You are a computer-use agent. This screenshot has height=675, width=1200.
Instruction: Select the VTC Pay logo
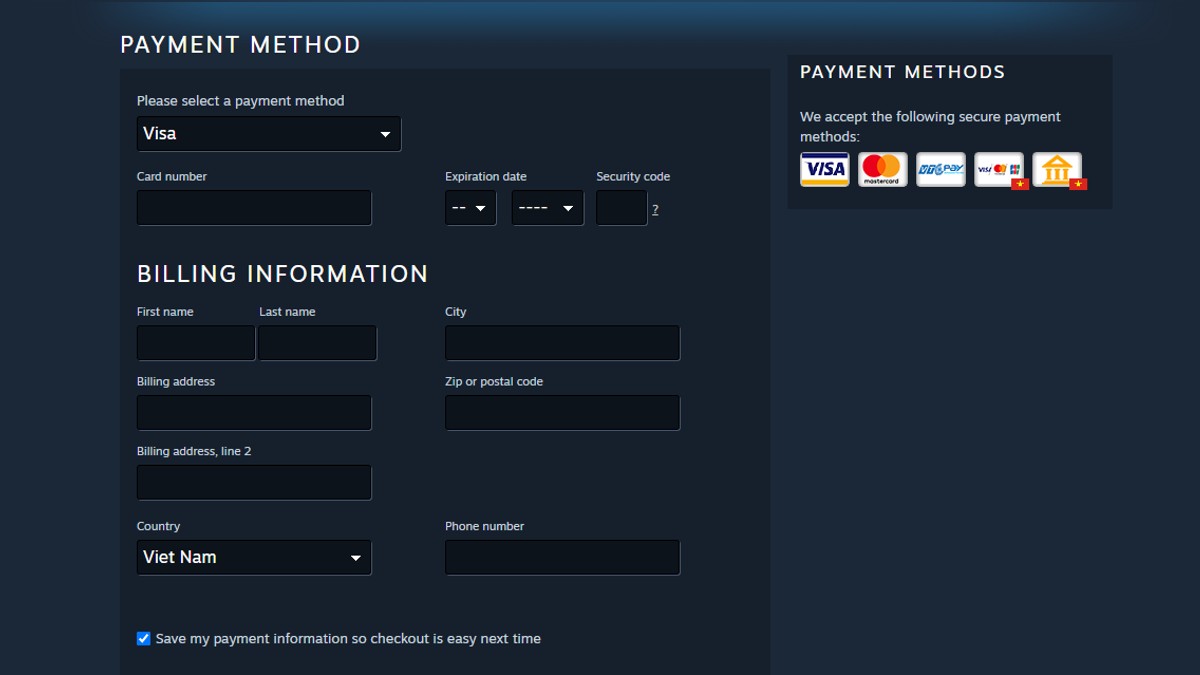point(940,169)
